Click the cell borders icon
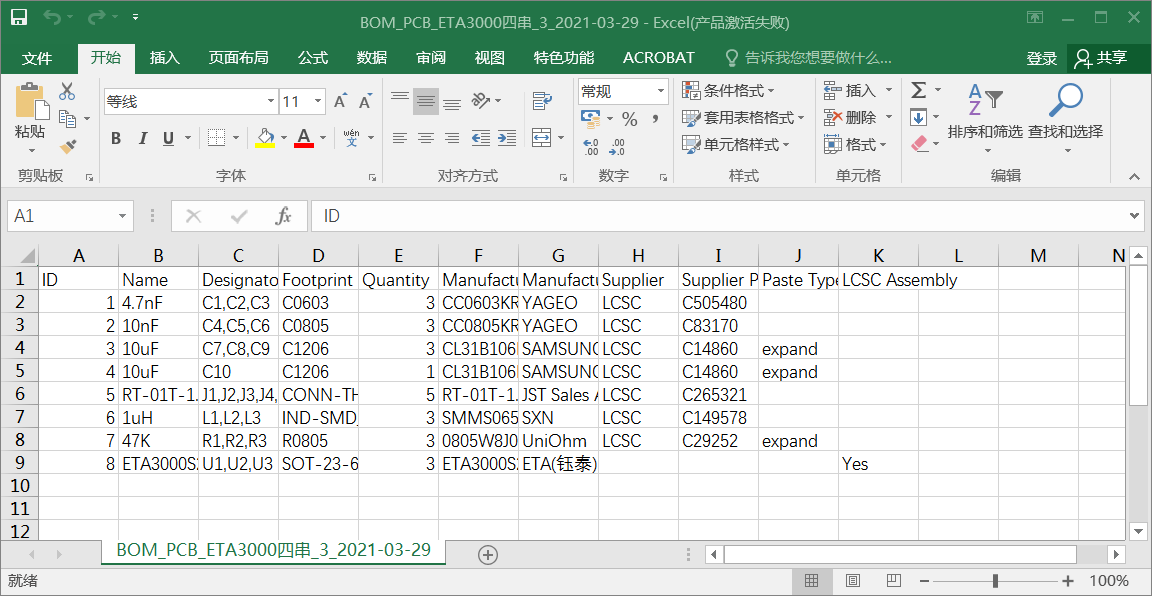The image size is (1152, 596). [216, 137]
